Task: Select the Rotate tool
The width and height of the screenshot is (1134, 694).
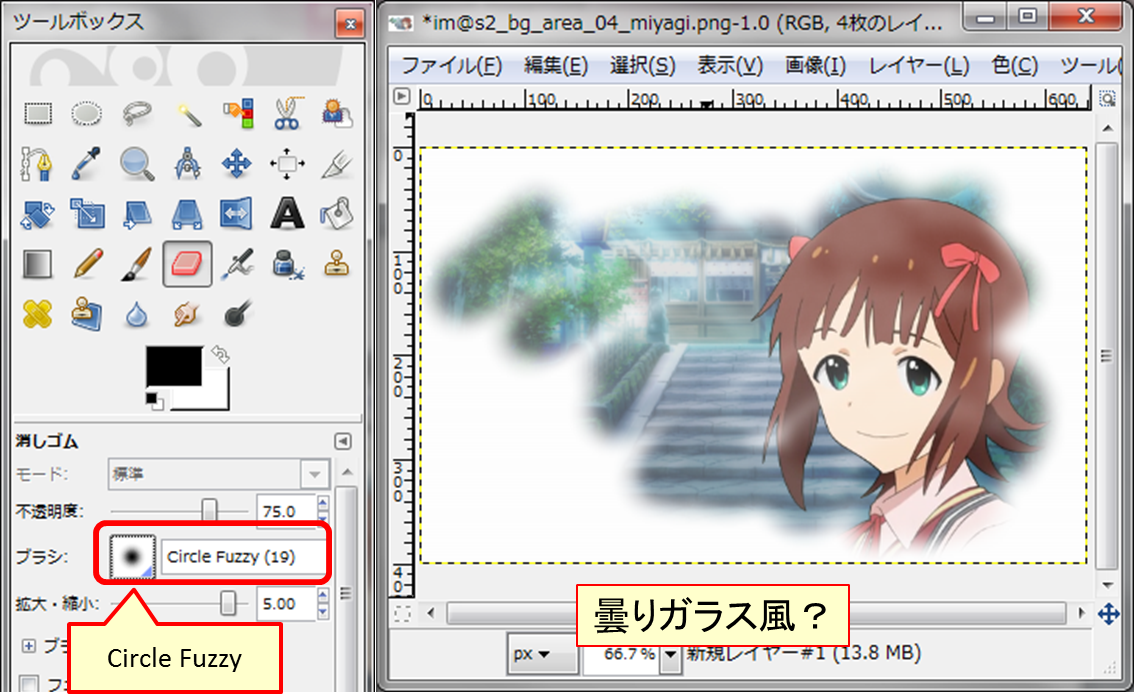Action: coord(38,215)
